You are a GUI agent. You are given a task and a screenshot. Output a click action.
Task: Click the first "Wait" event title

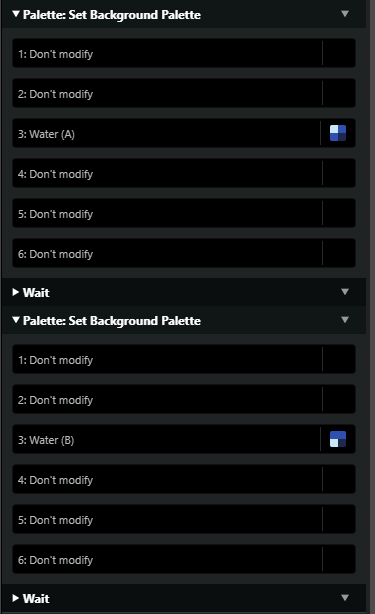[x=36, y=293]
